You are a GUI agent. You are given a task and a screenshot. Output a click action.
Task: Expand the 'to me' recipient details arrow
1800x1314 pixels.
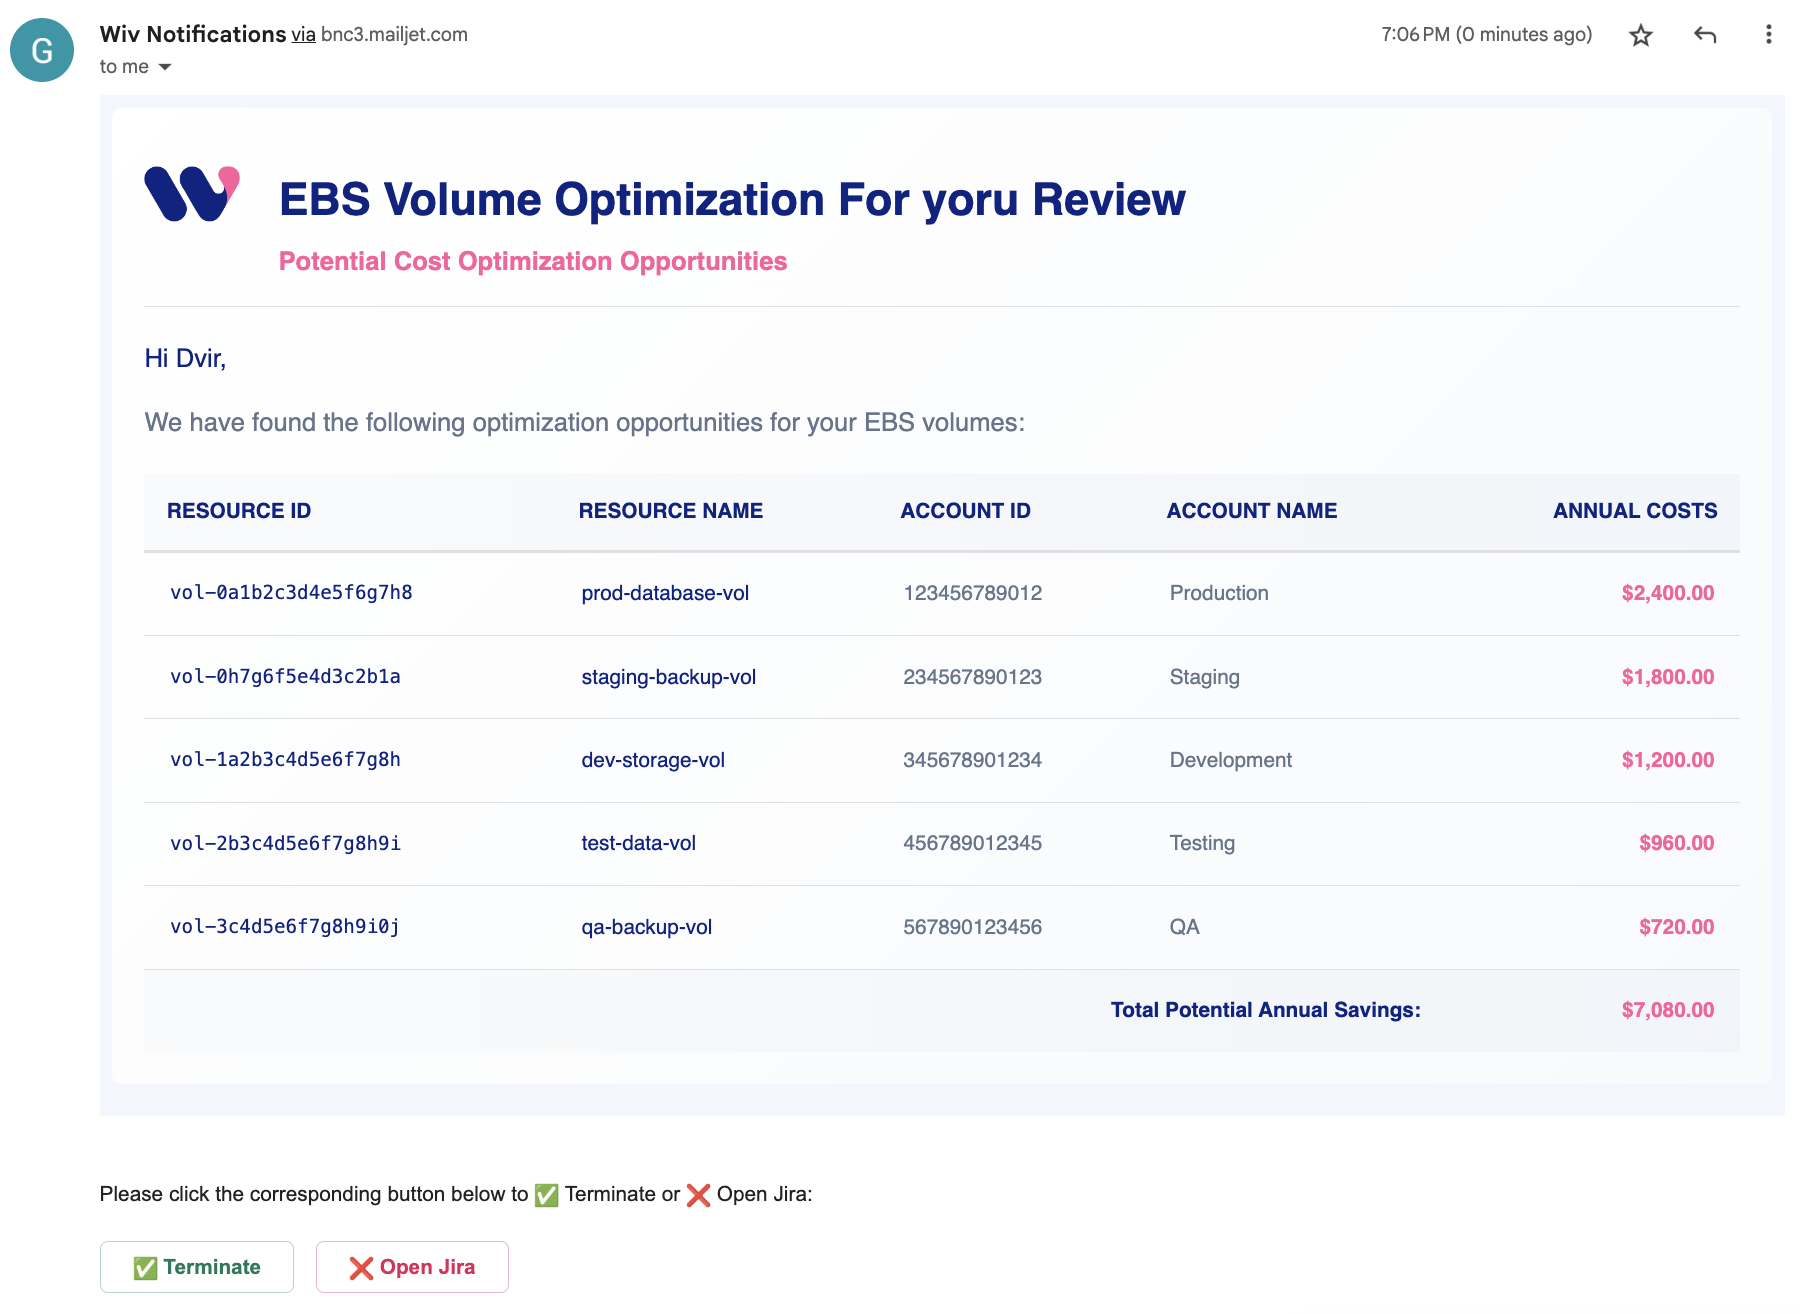tap(165, 67)
